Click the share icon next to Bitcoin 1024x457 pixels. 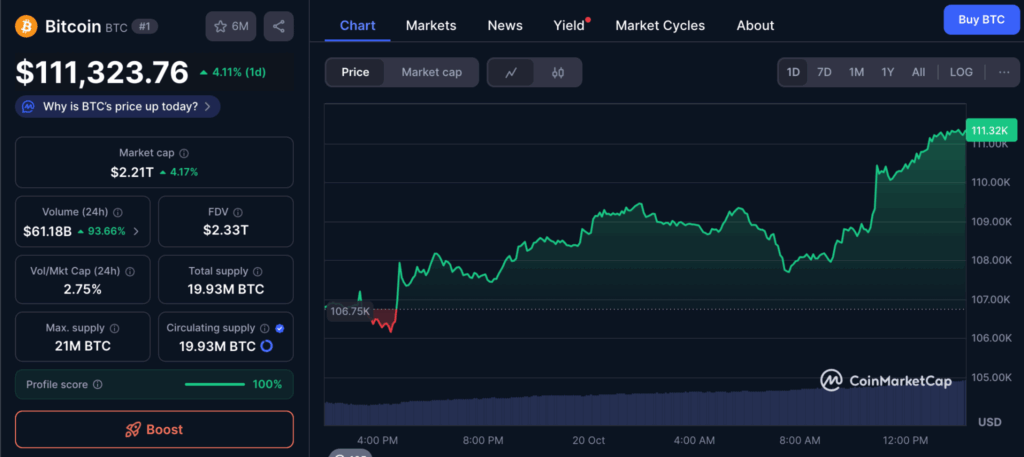pyautogui.click(x=278, y=26)
